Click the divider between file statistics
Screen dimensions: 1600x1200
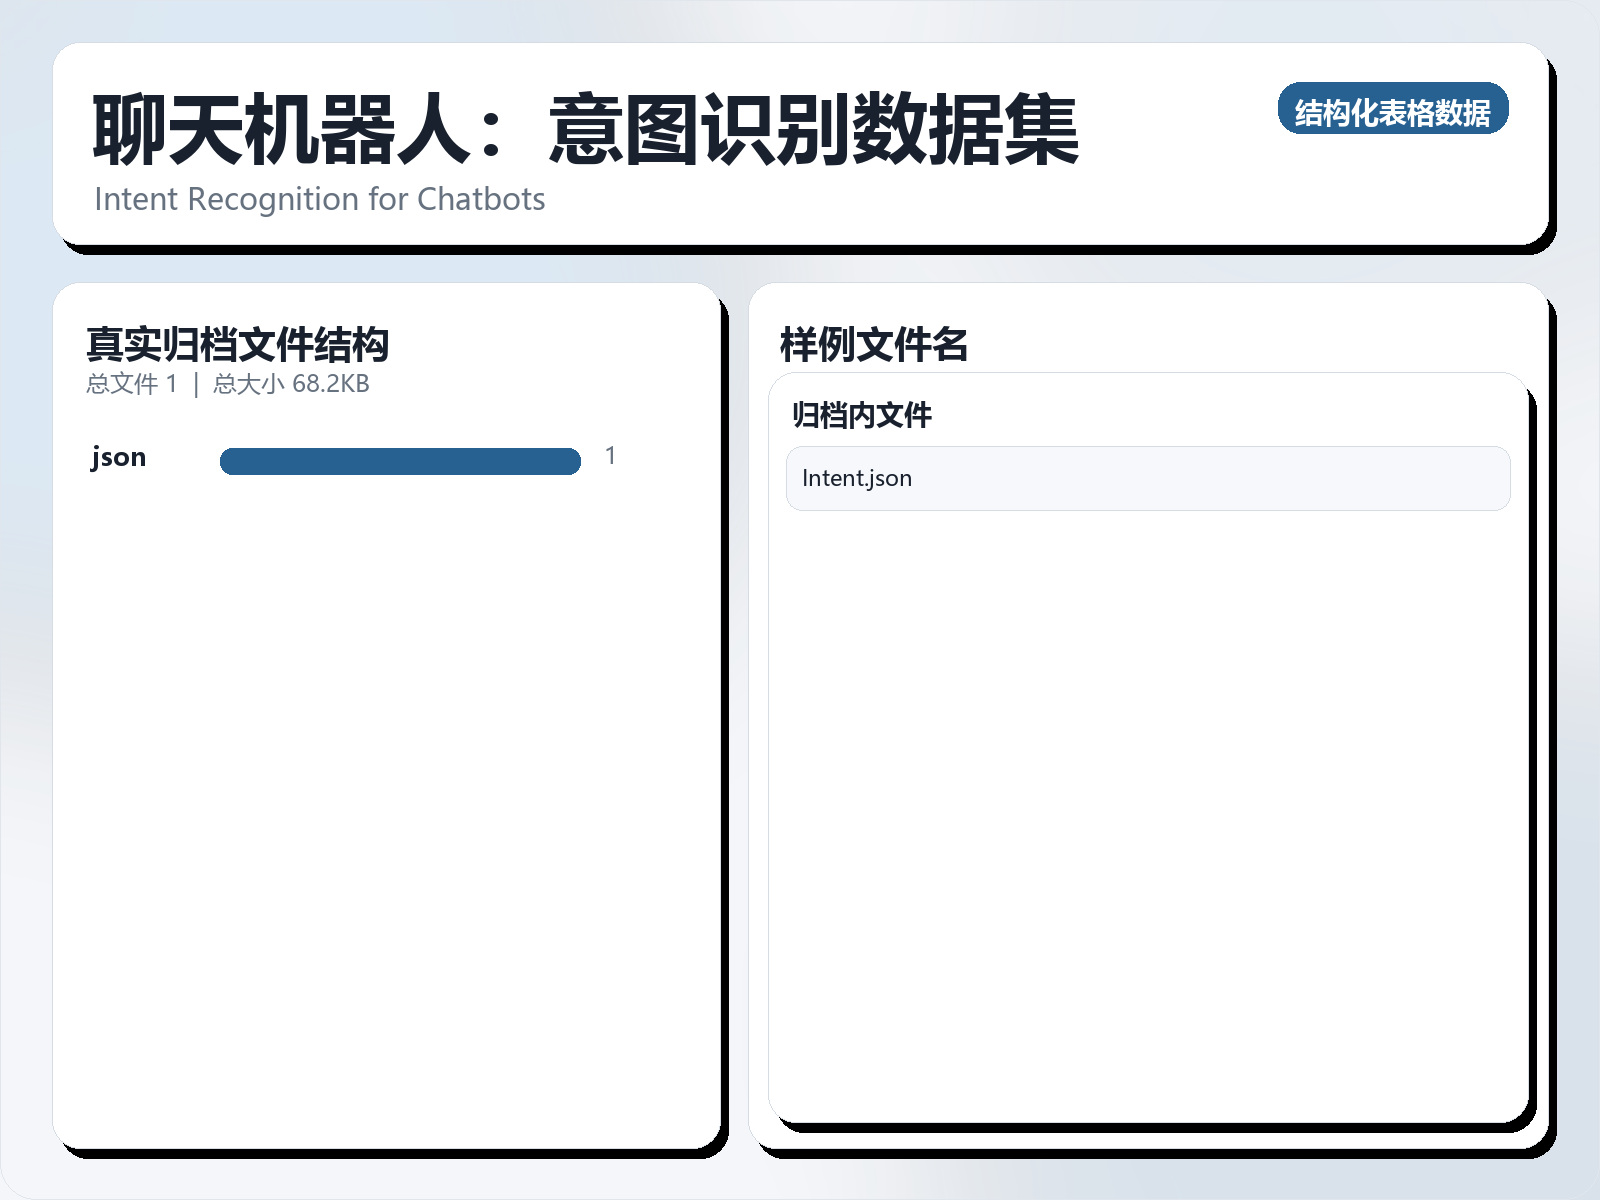coord(196,382)
